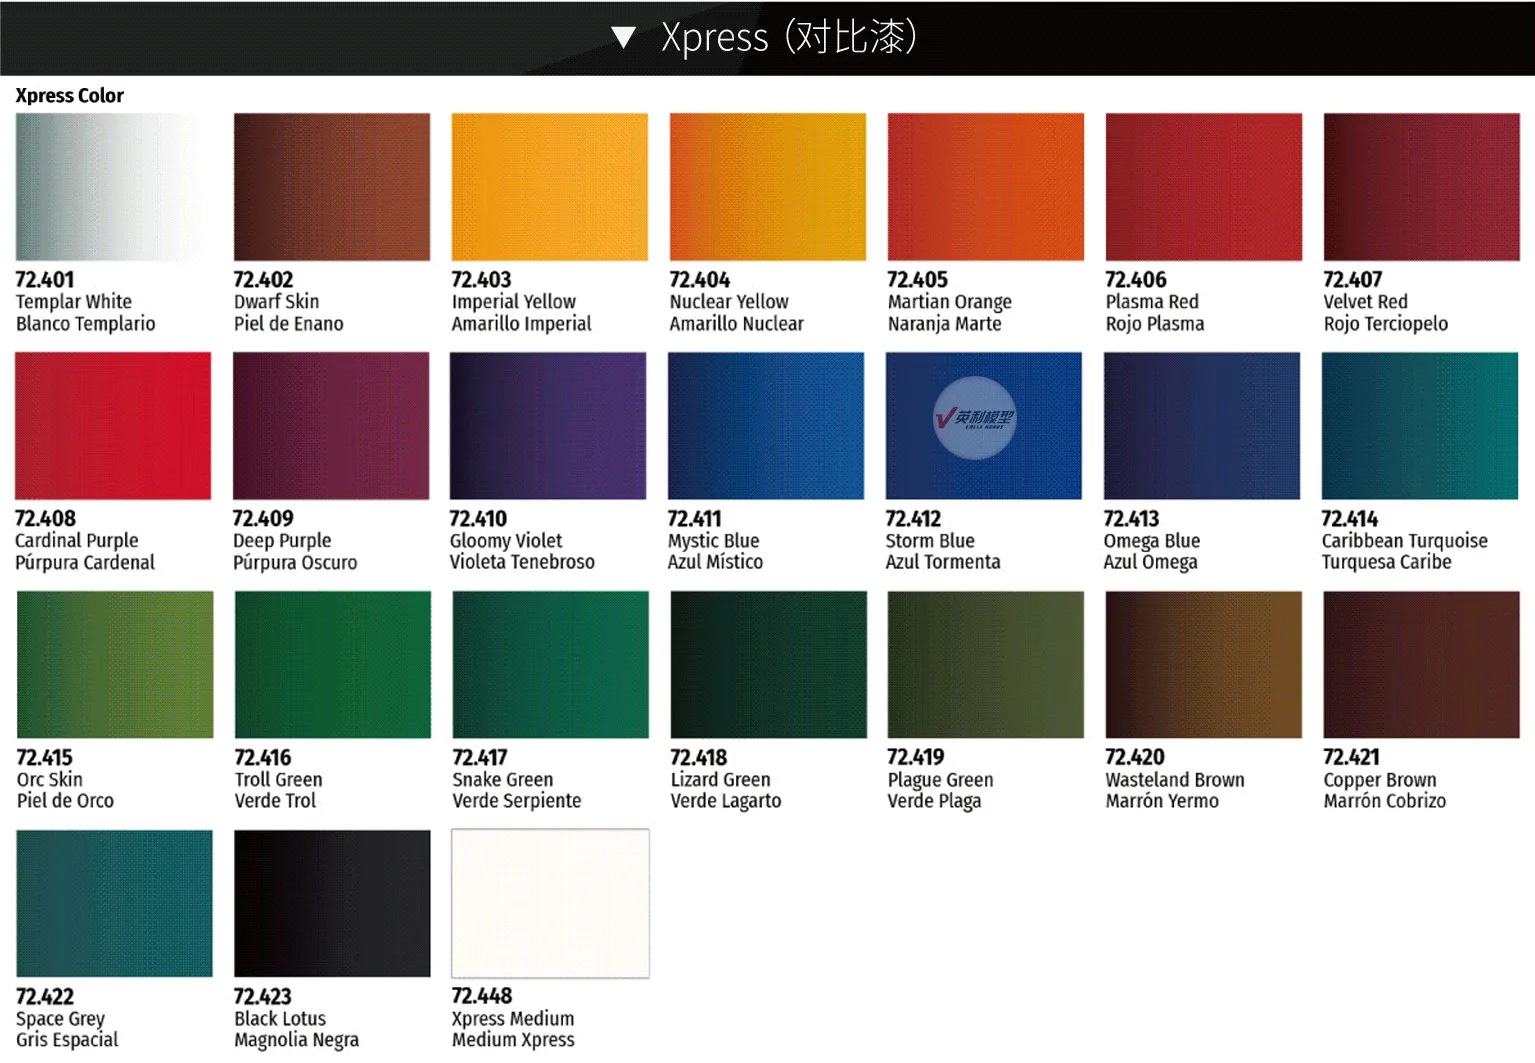Click the code label '72.448'
Screen dimensions: 1535x1063
(482, 996)
